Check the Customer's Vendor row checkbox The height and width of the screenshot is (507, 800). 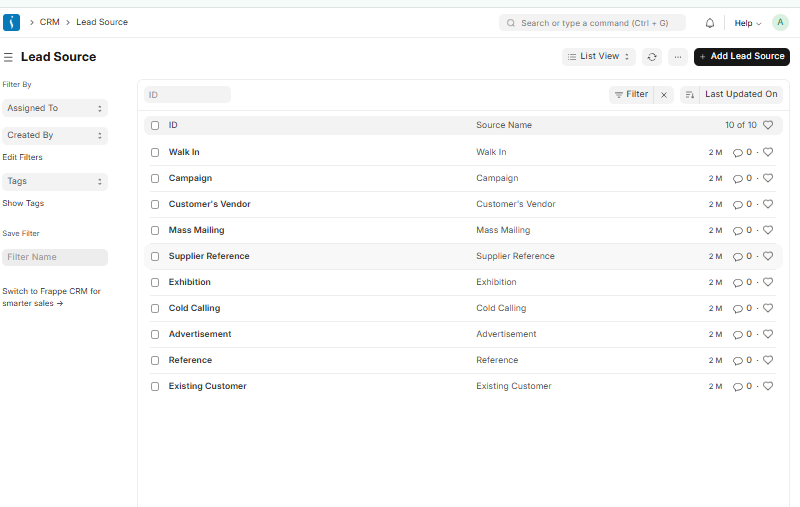pos(155,205)
